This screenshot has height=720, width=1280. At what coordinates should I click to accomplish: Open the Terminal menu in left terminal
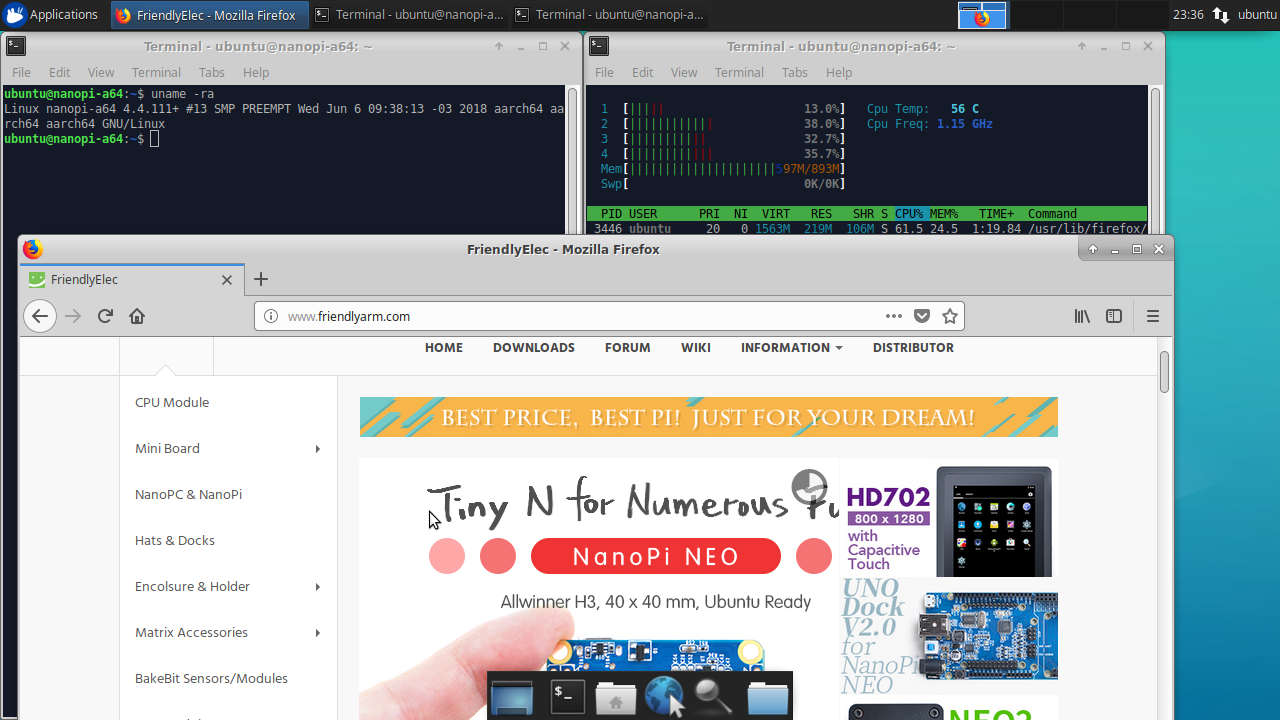click(x=156, y=72)
